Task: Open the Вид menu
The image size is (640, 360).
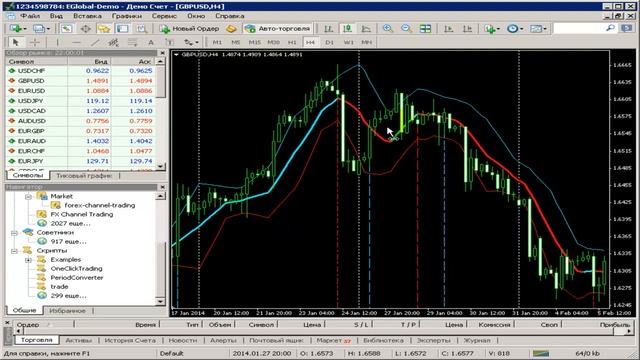Action: tap(56, 16)
